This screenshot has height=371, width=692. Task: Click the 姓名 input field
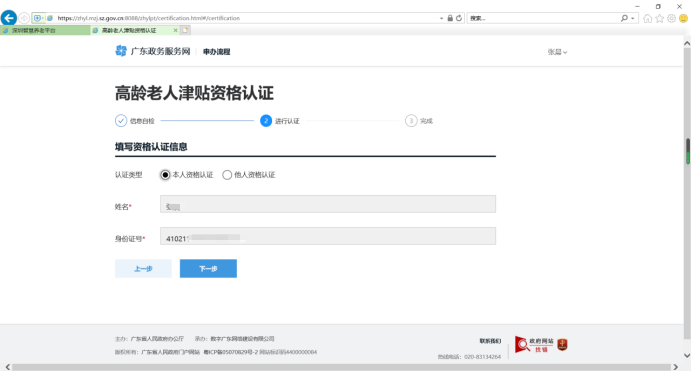click(328, 204)
